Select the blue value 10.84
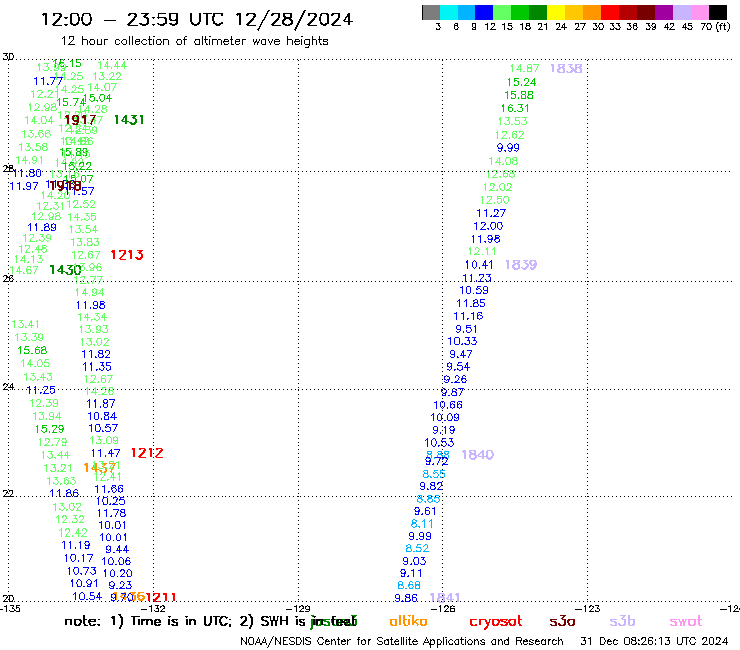This screenshot has width=740, height=650. [102, 416]
